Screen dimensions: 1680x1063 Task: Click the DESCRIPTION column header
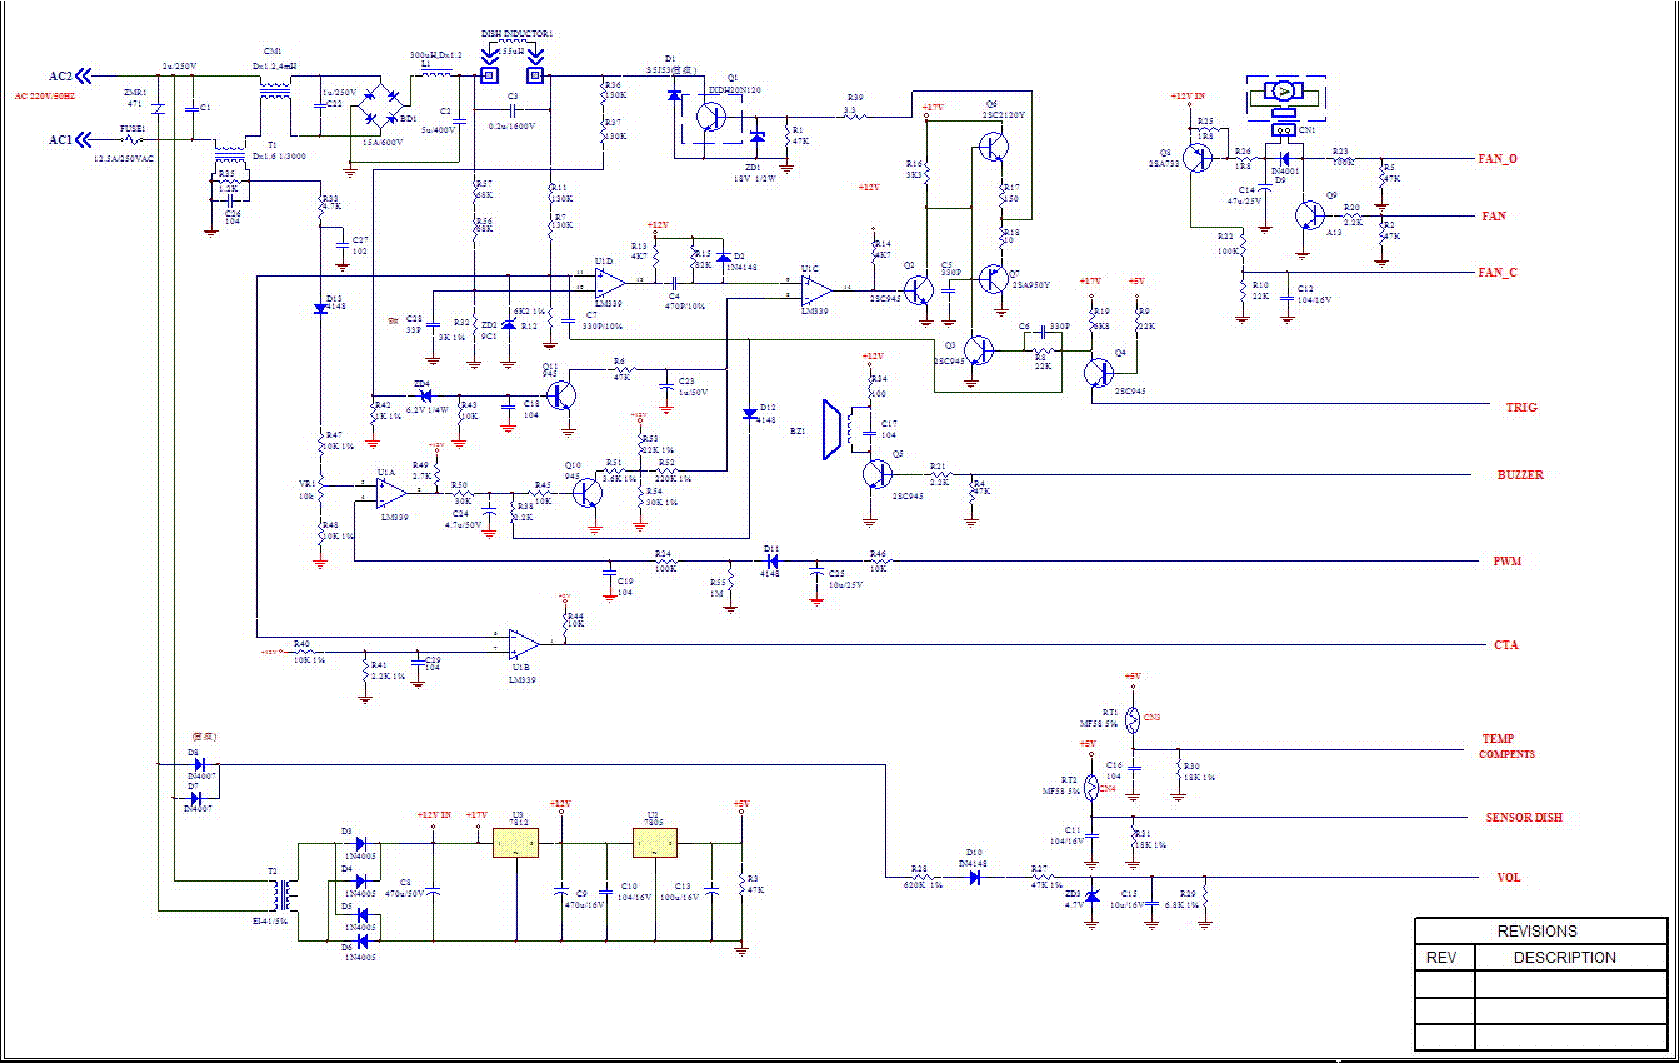(1570, 958)
